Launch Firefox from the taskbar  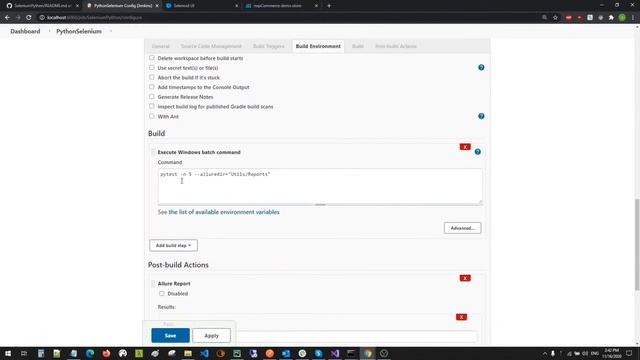(106, 353)
